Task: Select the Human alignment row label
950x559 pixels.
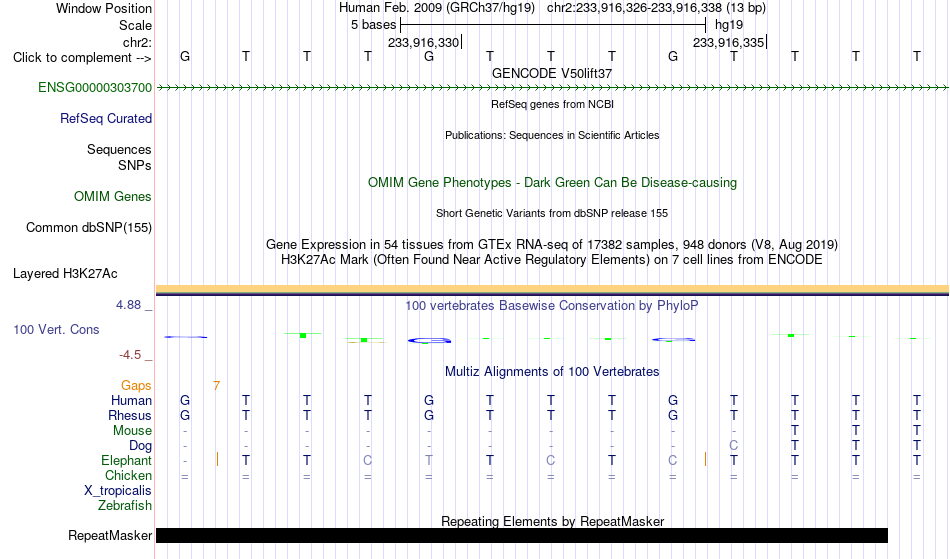Action: coord(131,400)
